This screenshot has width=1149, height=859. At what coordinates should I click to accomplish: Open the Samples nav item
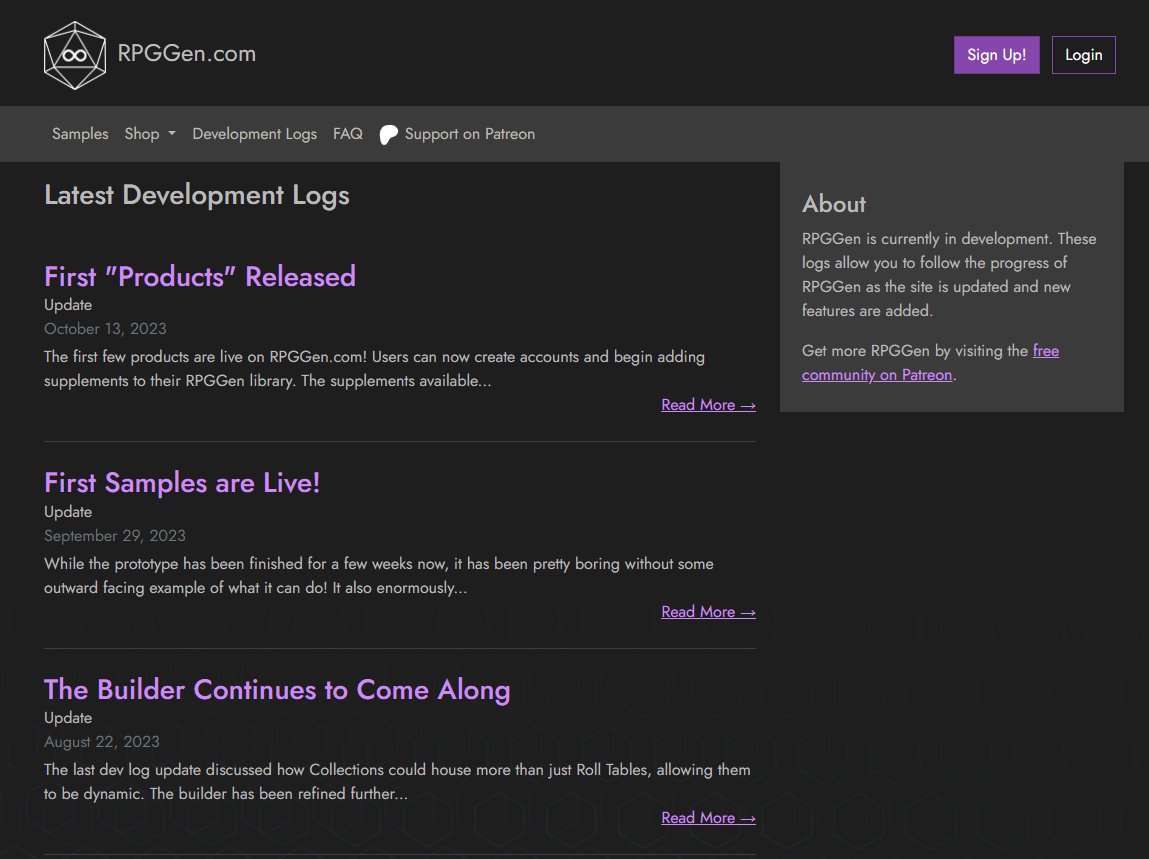pyautogui.click(x=80, y=134)
